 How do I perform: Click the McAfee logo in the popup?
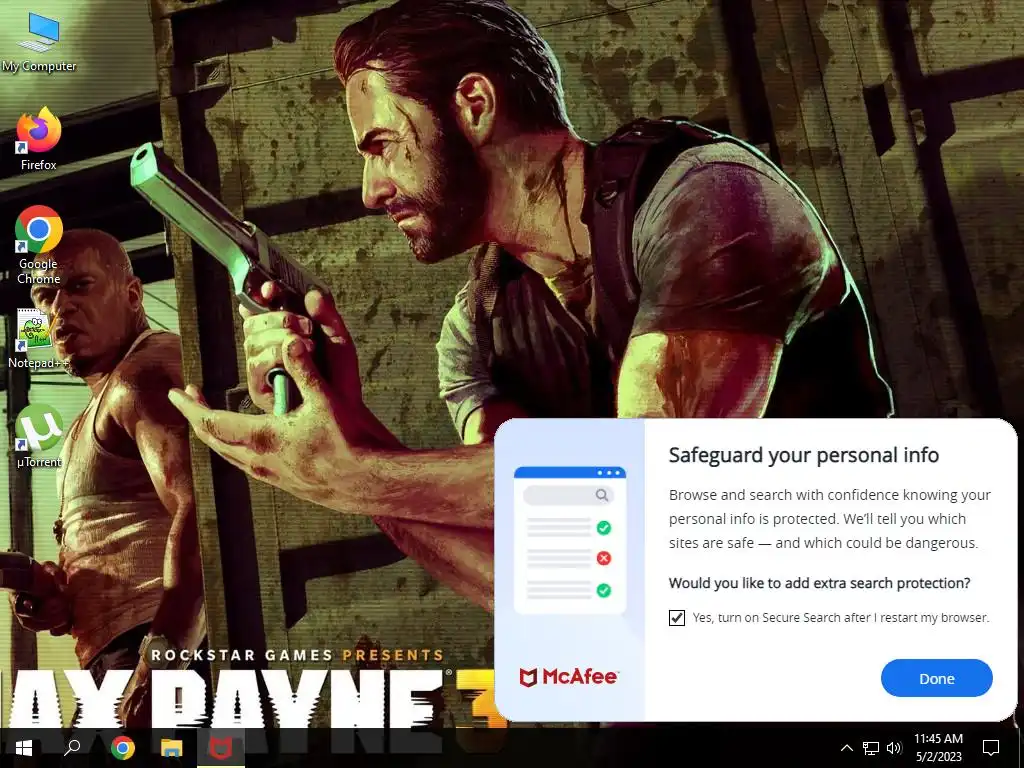(x=568, y=677)
